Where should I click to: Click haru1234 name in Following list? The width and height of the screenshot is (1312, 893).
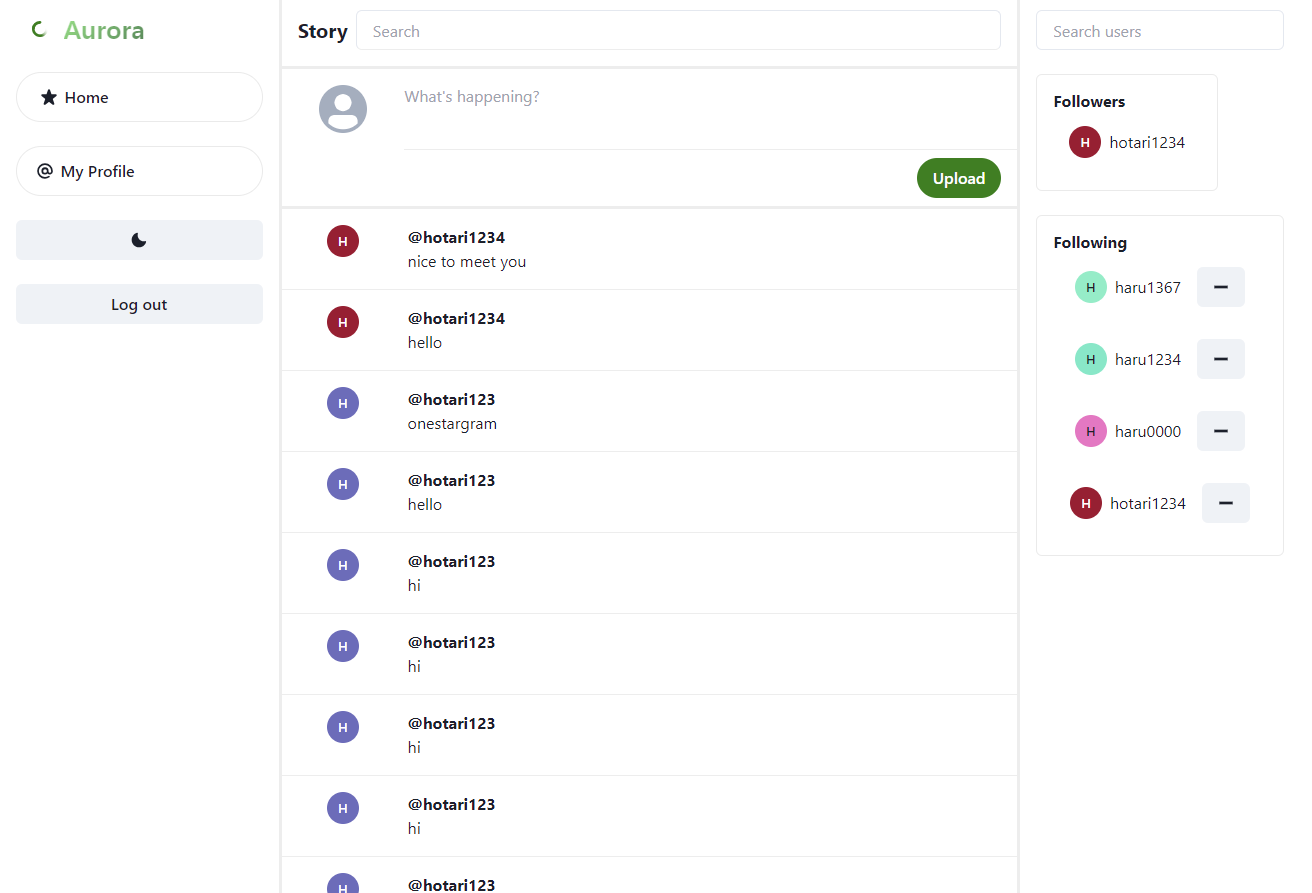1148,359
